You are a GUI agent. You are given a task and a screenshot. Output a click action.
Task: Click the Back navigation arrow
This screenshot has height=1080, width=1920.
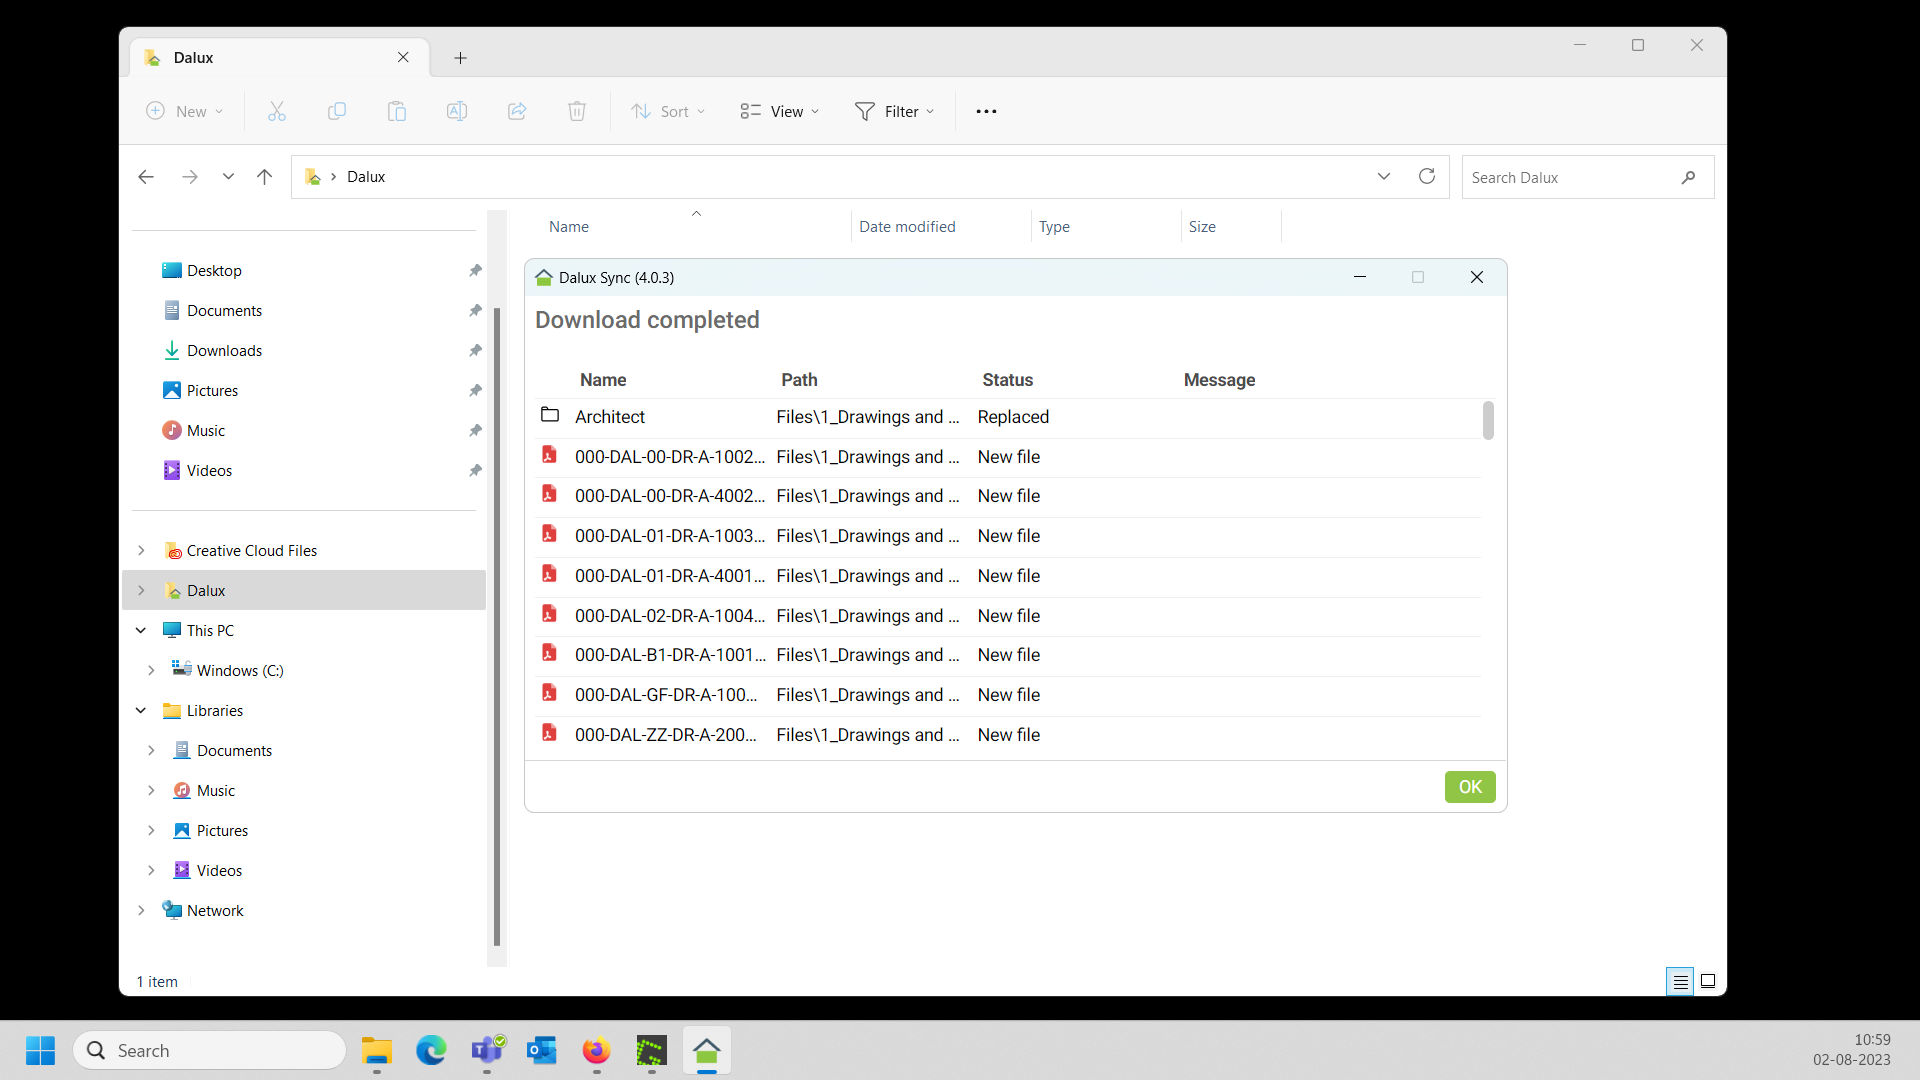pyautogui.click(x=146, y=177)
